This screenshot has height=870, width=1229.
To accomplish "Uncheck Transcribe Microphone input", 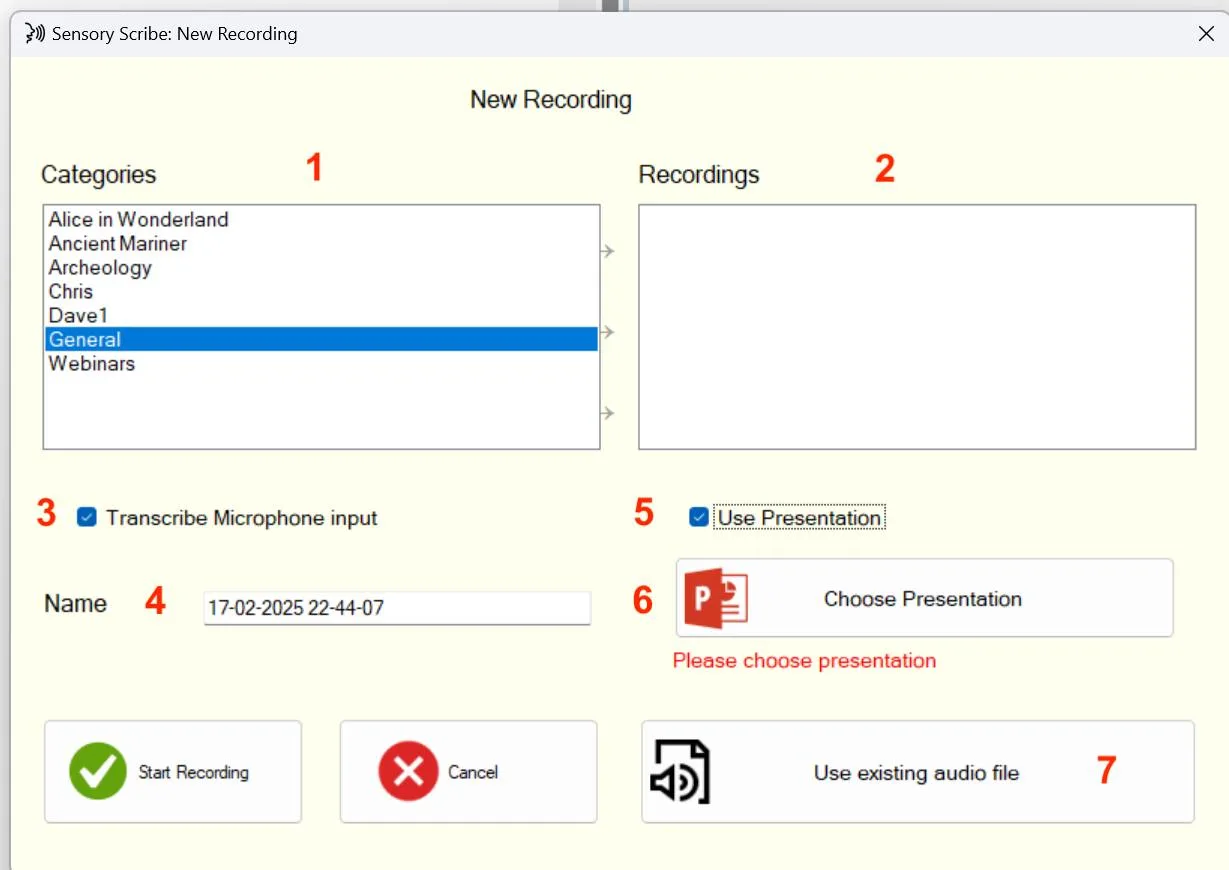I will (x=86, y=517).
